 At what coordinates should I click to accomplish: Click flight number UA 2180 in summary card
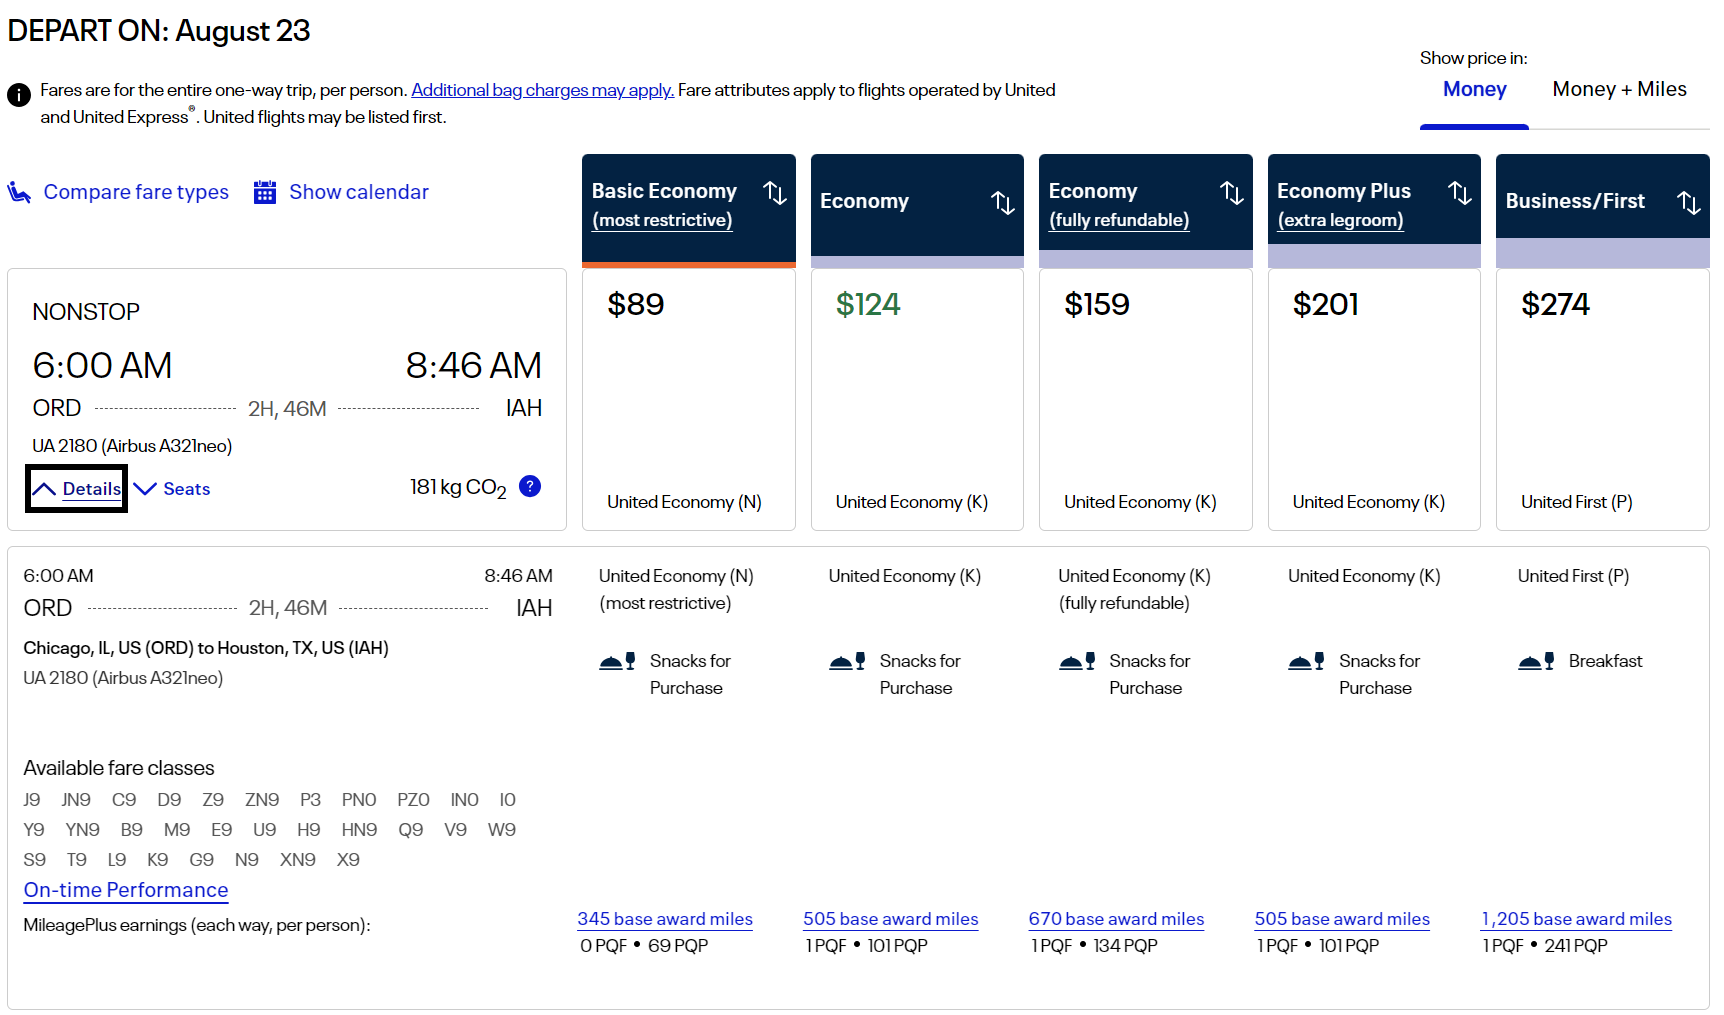[x=132, y=446]
